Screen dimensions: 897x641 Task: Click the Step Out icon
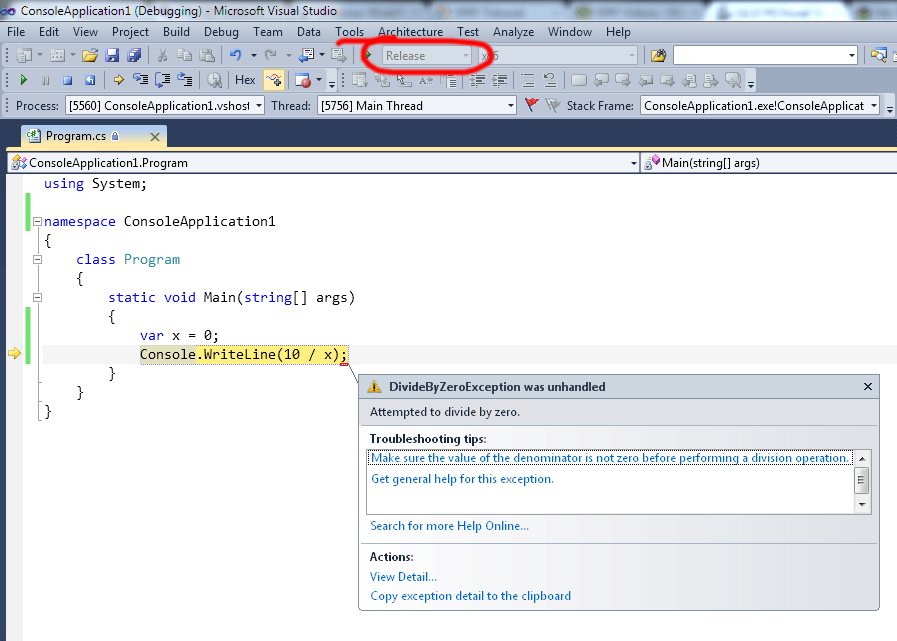(184, 80)
